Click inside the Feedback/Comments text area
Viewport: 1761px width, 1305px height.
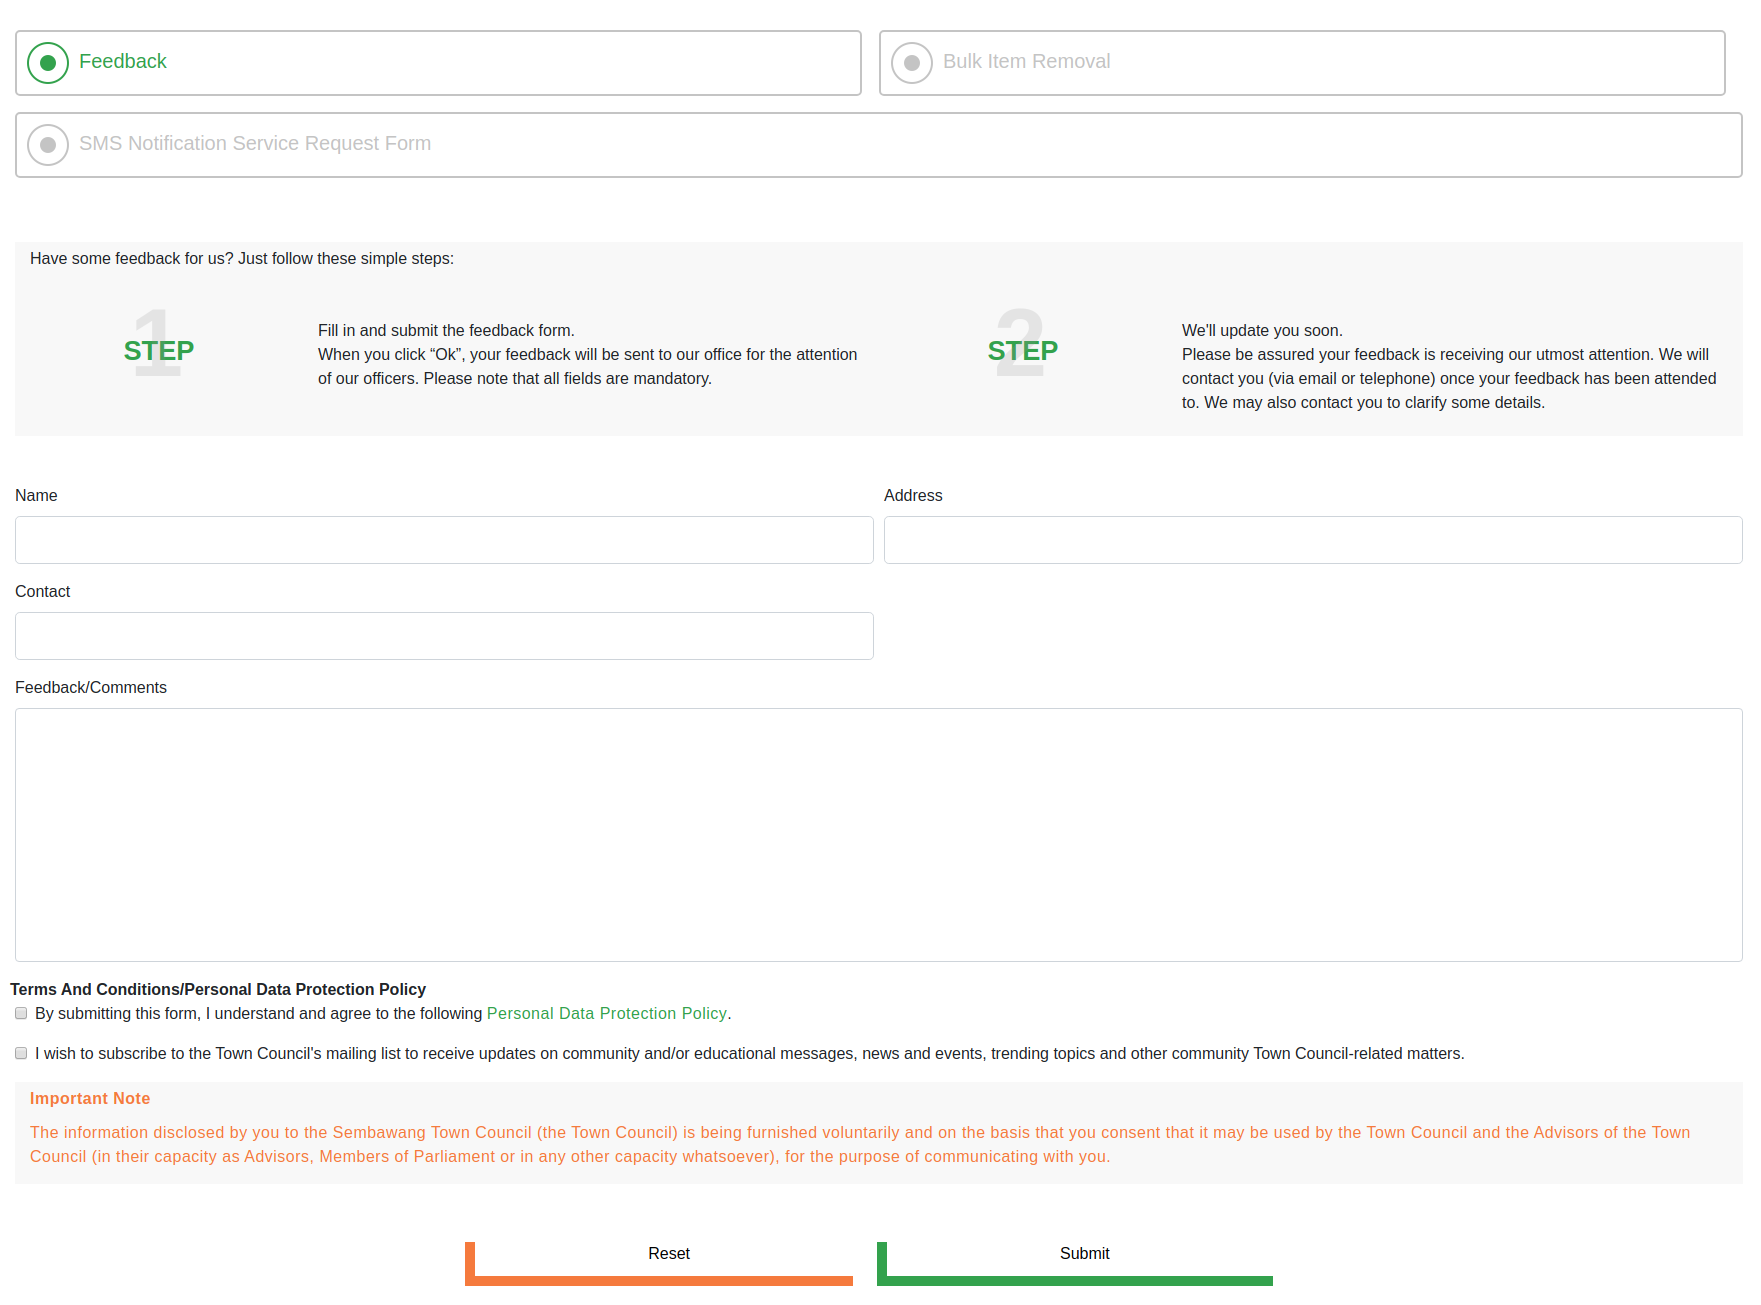pos(878,835)
